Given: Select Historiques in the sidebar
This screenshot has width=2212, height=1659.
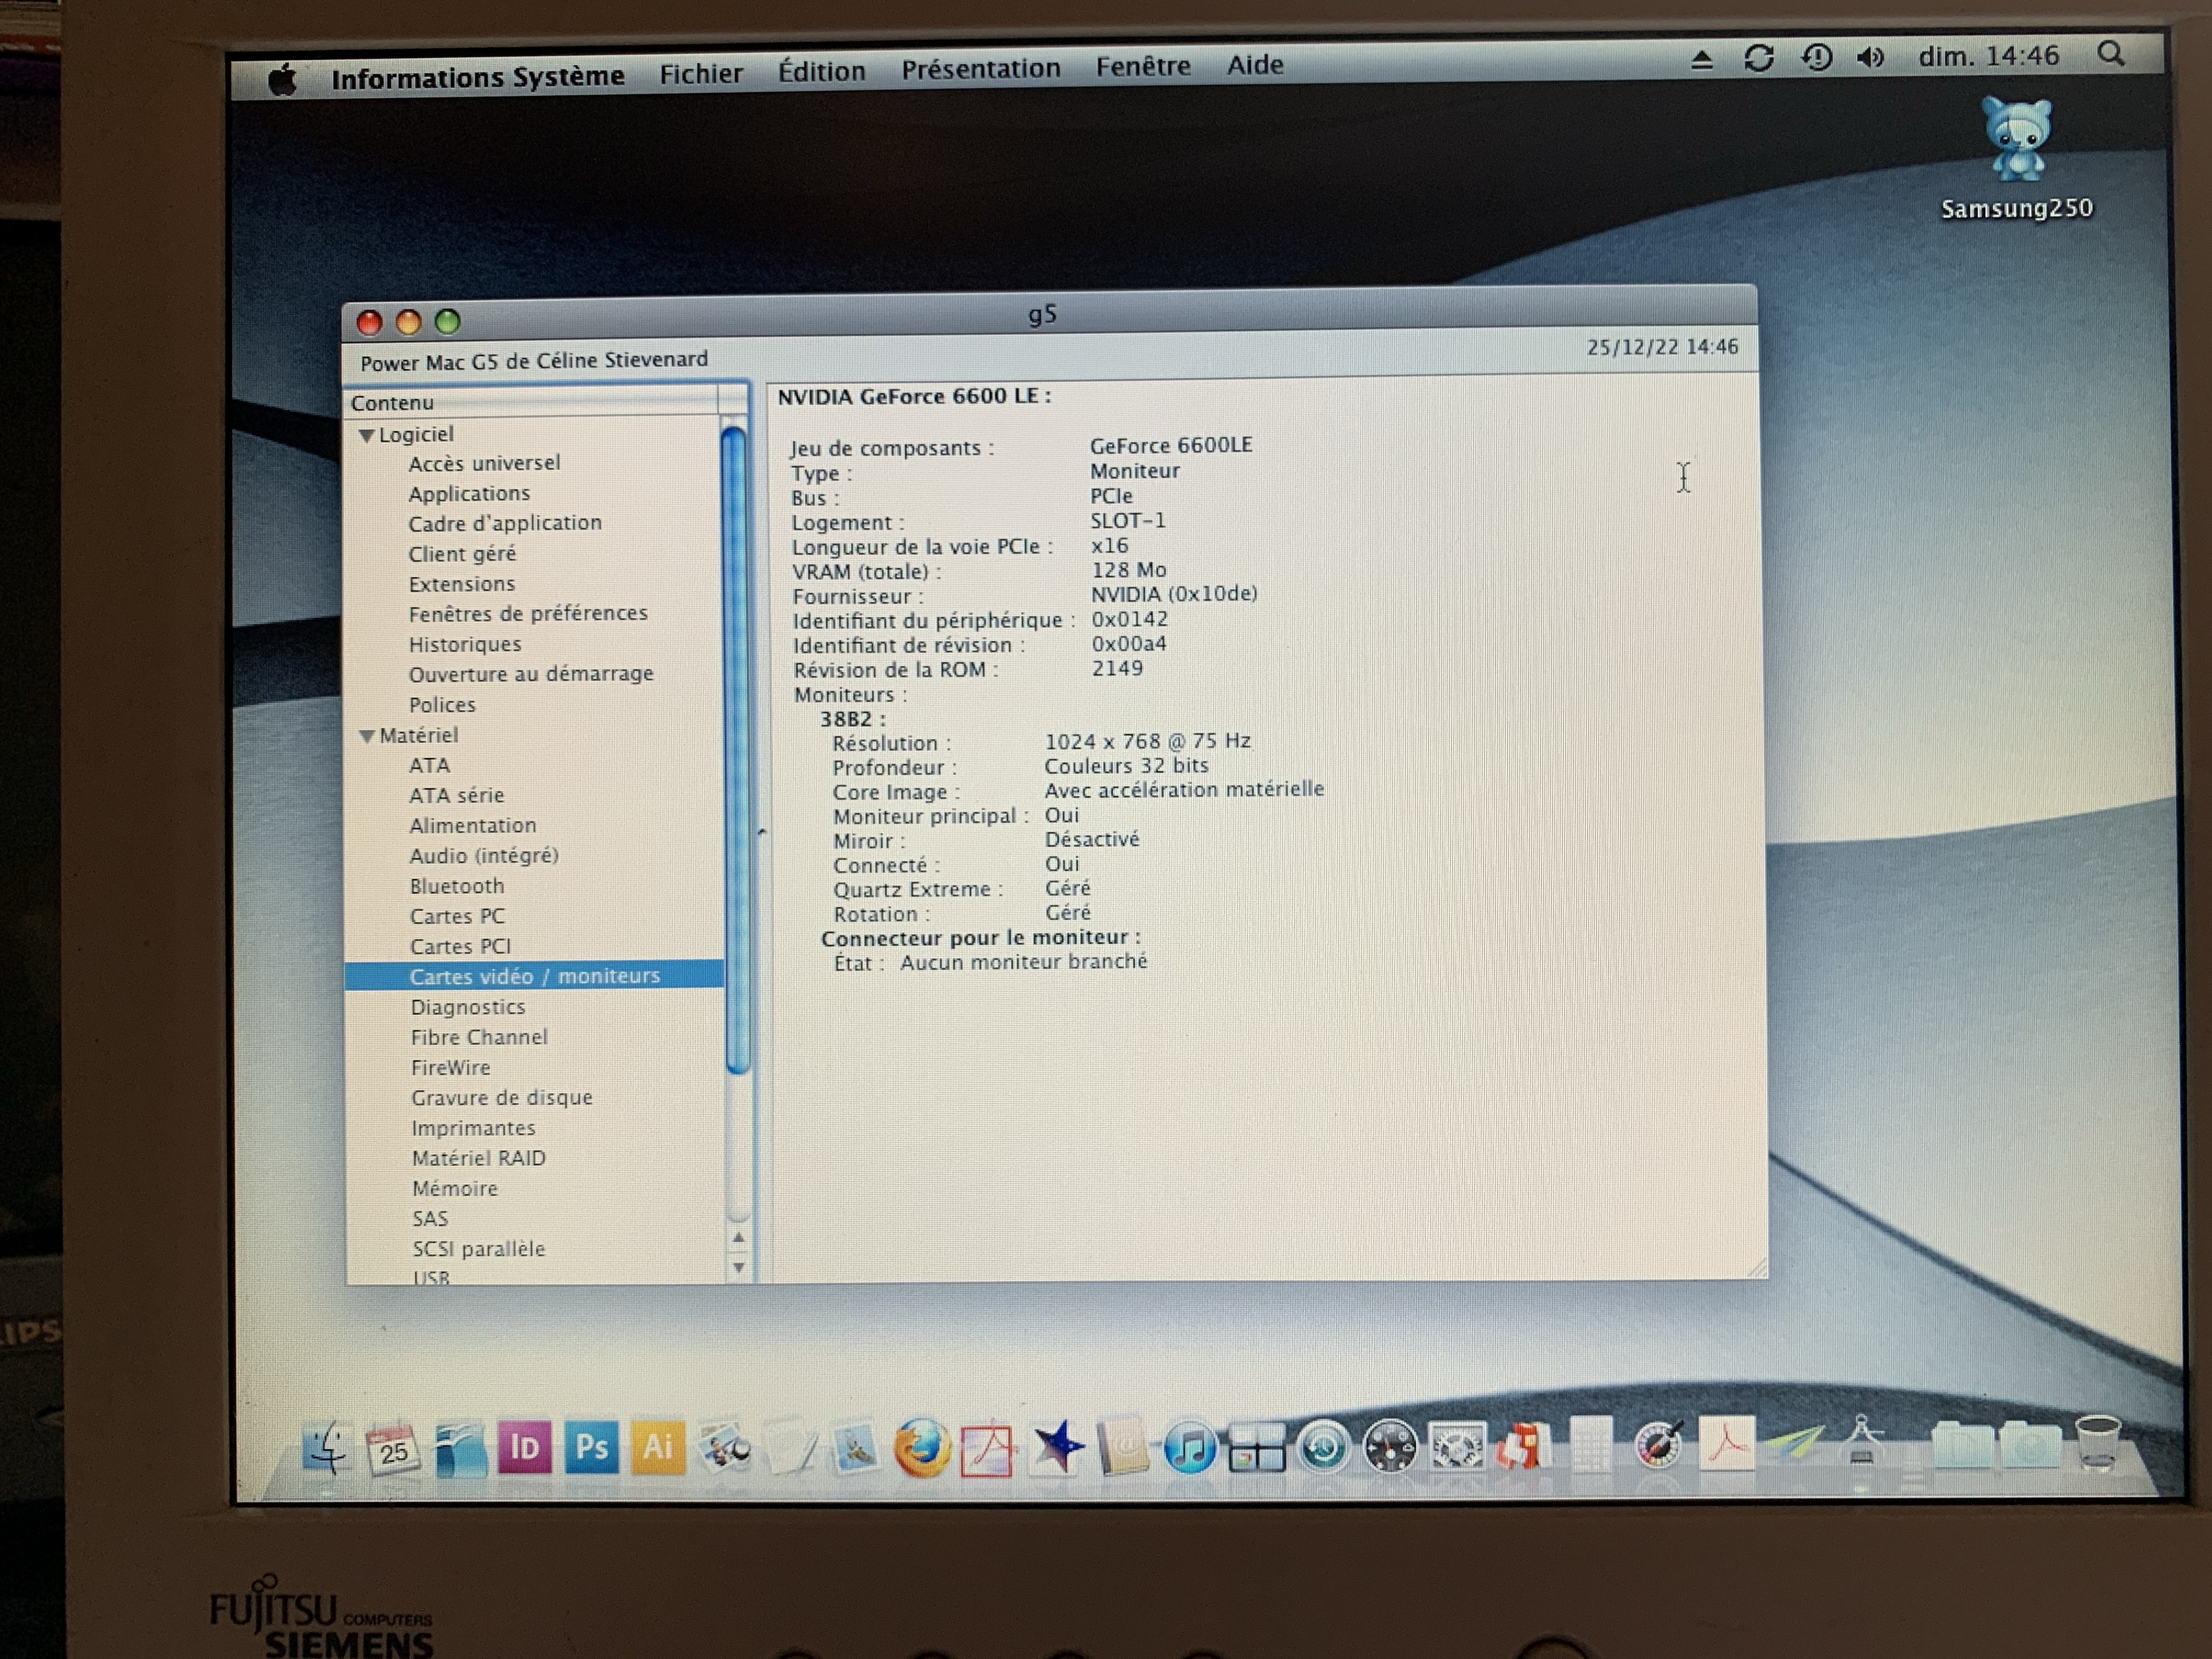Looking at the screenshot, I should (465, 644).
